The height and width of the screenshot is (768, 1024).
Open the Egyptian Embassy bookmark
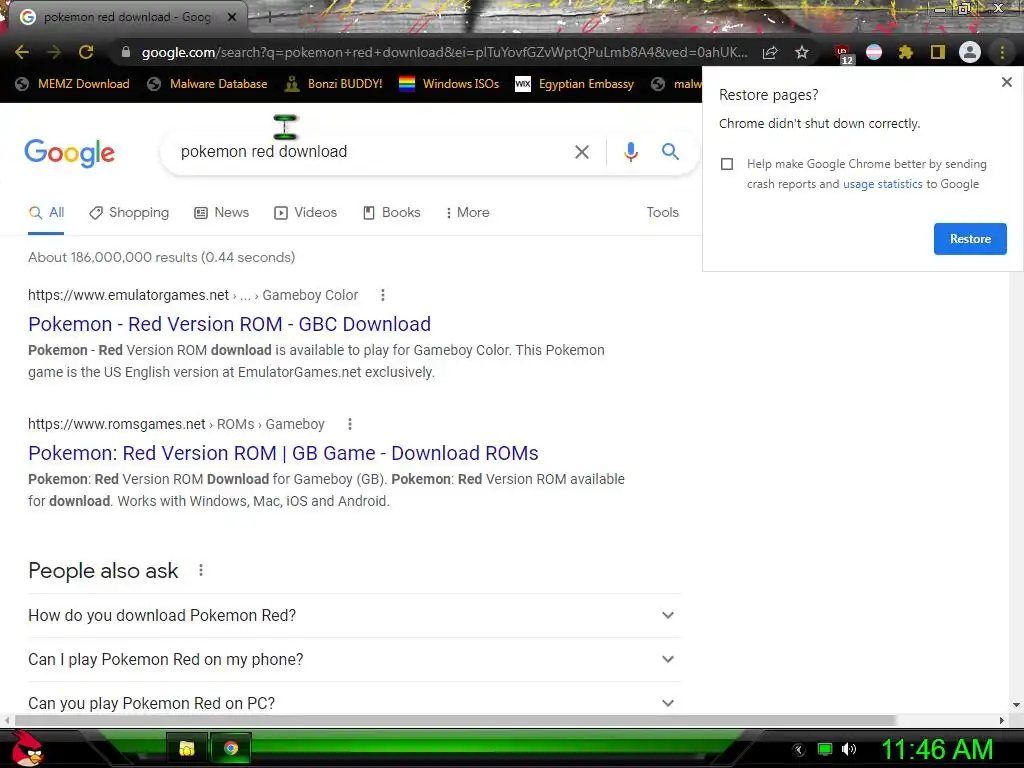[x=575, y=84]
